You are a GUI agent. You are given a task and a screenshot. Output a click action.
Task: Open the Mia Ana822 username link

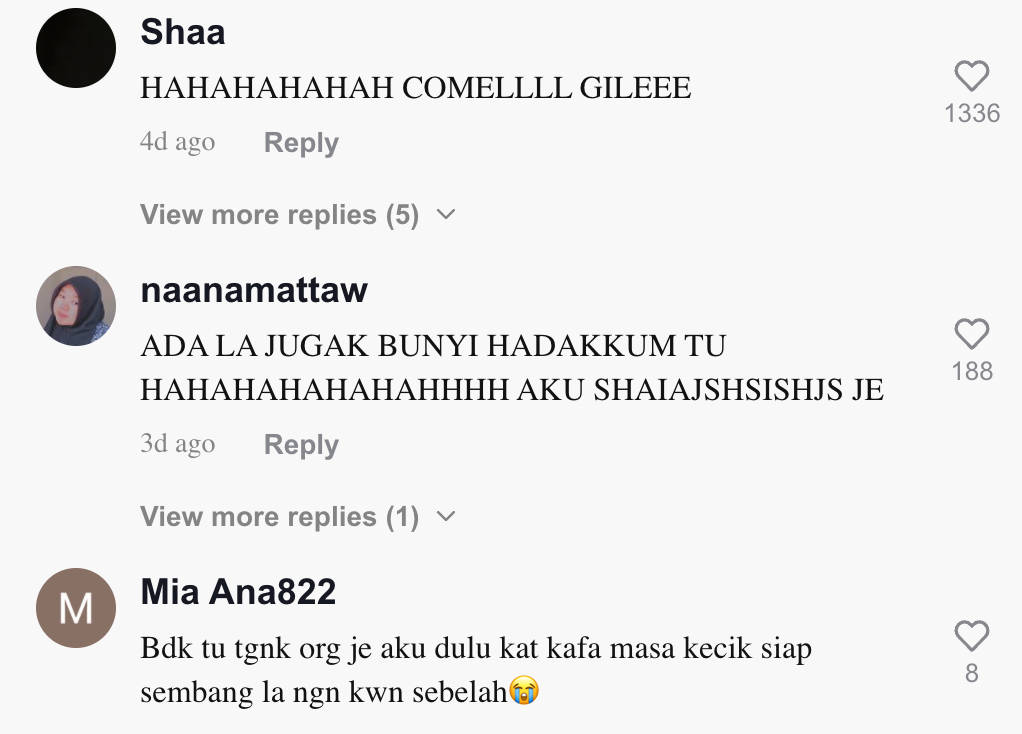pos(238,592)
